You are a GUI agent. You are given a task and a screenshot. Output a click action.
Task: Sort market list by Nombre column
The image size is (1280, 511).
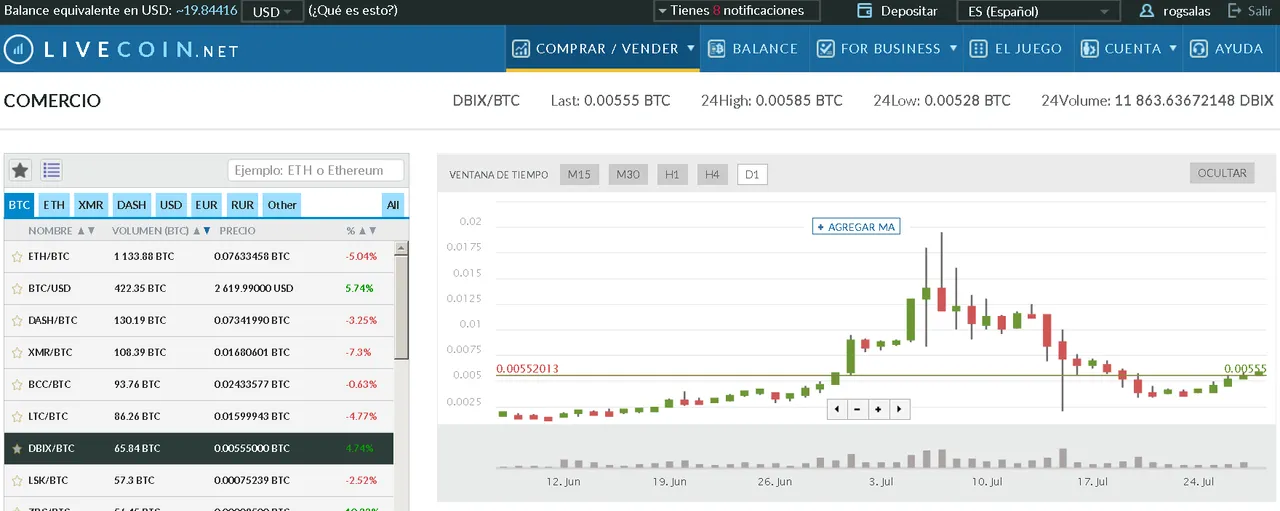click(62, 231)
